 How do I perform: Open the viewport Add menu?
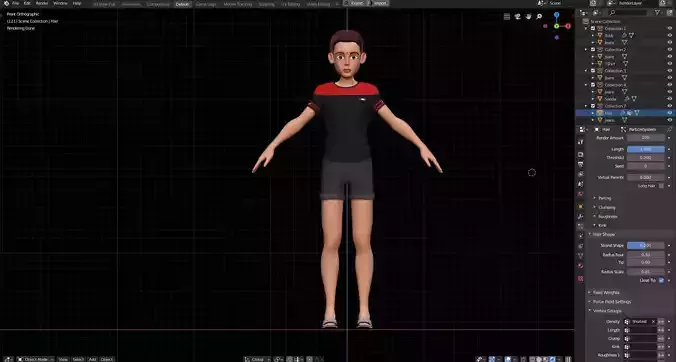(x=92, y=359)
